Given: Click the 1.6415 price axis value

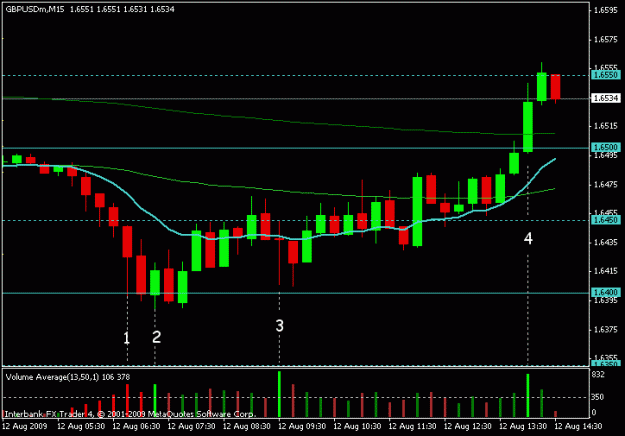Looking at the screenshot, I should (x=606, y=271).
